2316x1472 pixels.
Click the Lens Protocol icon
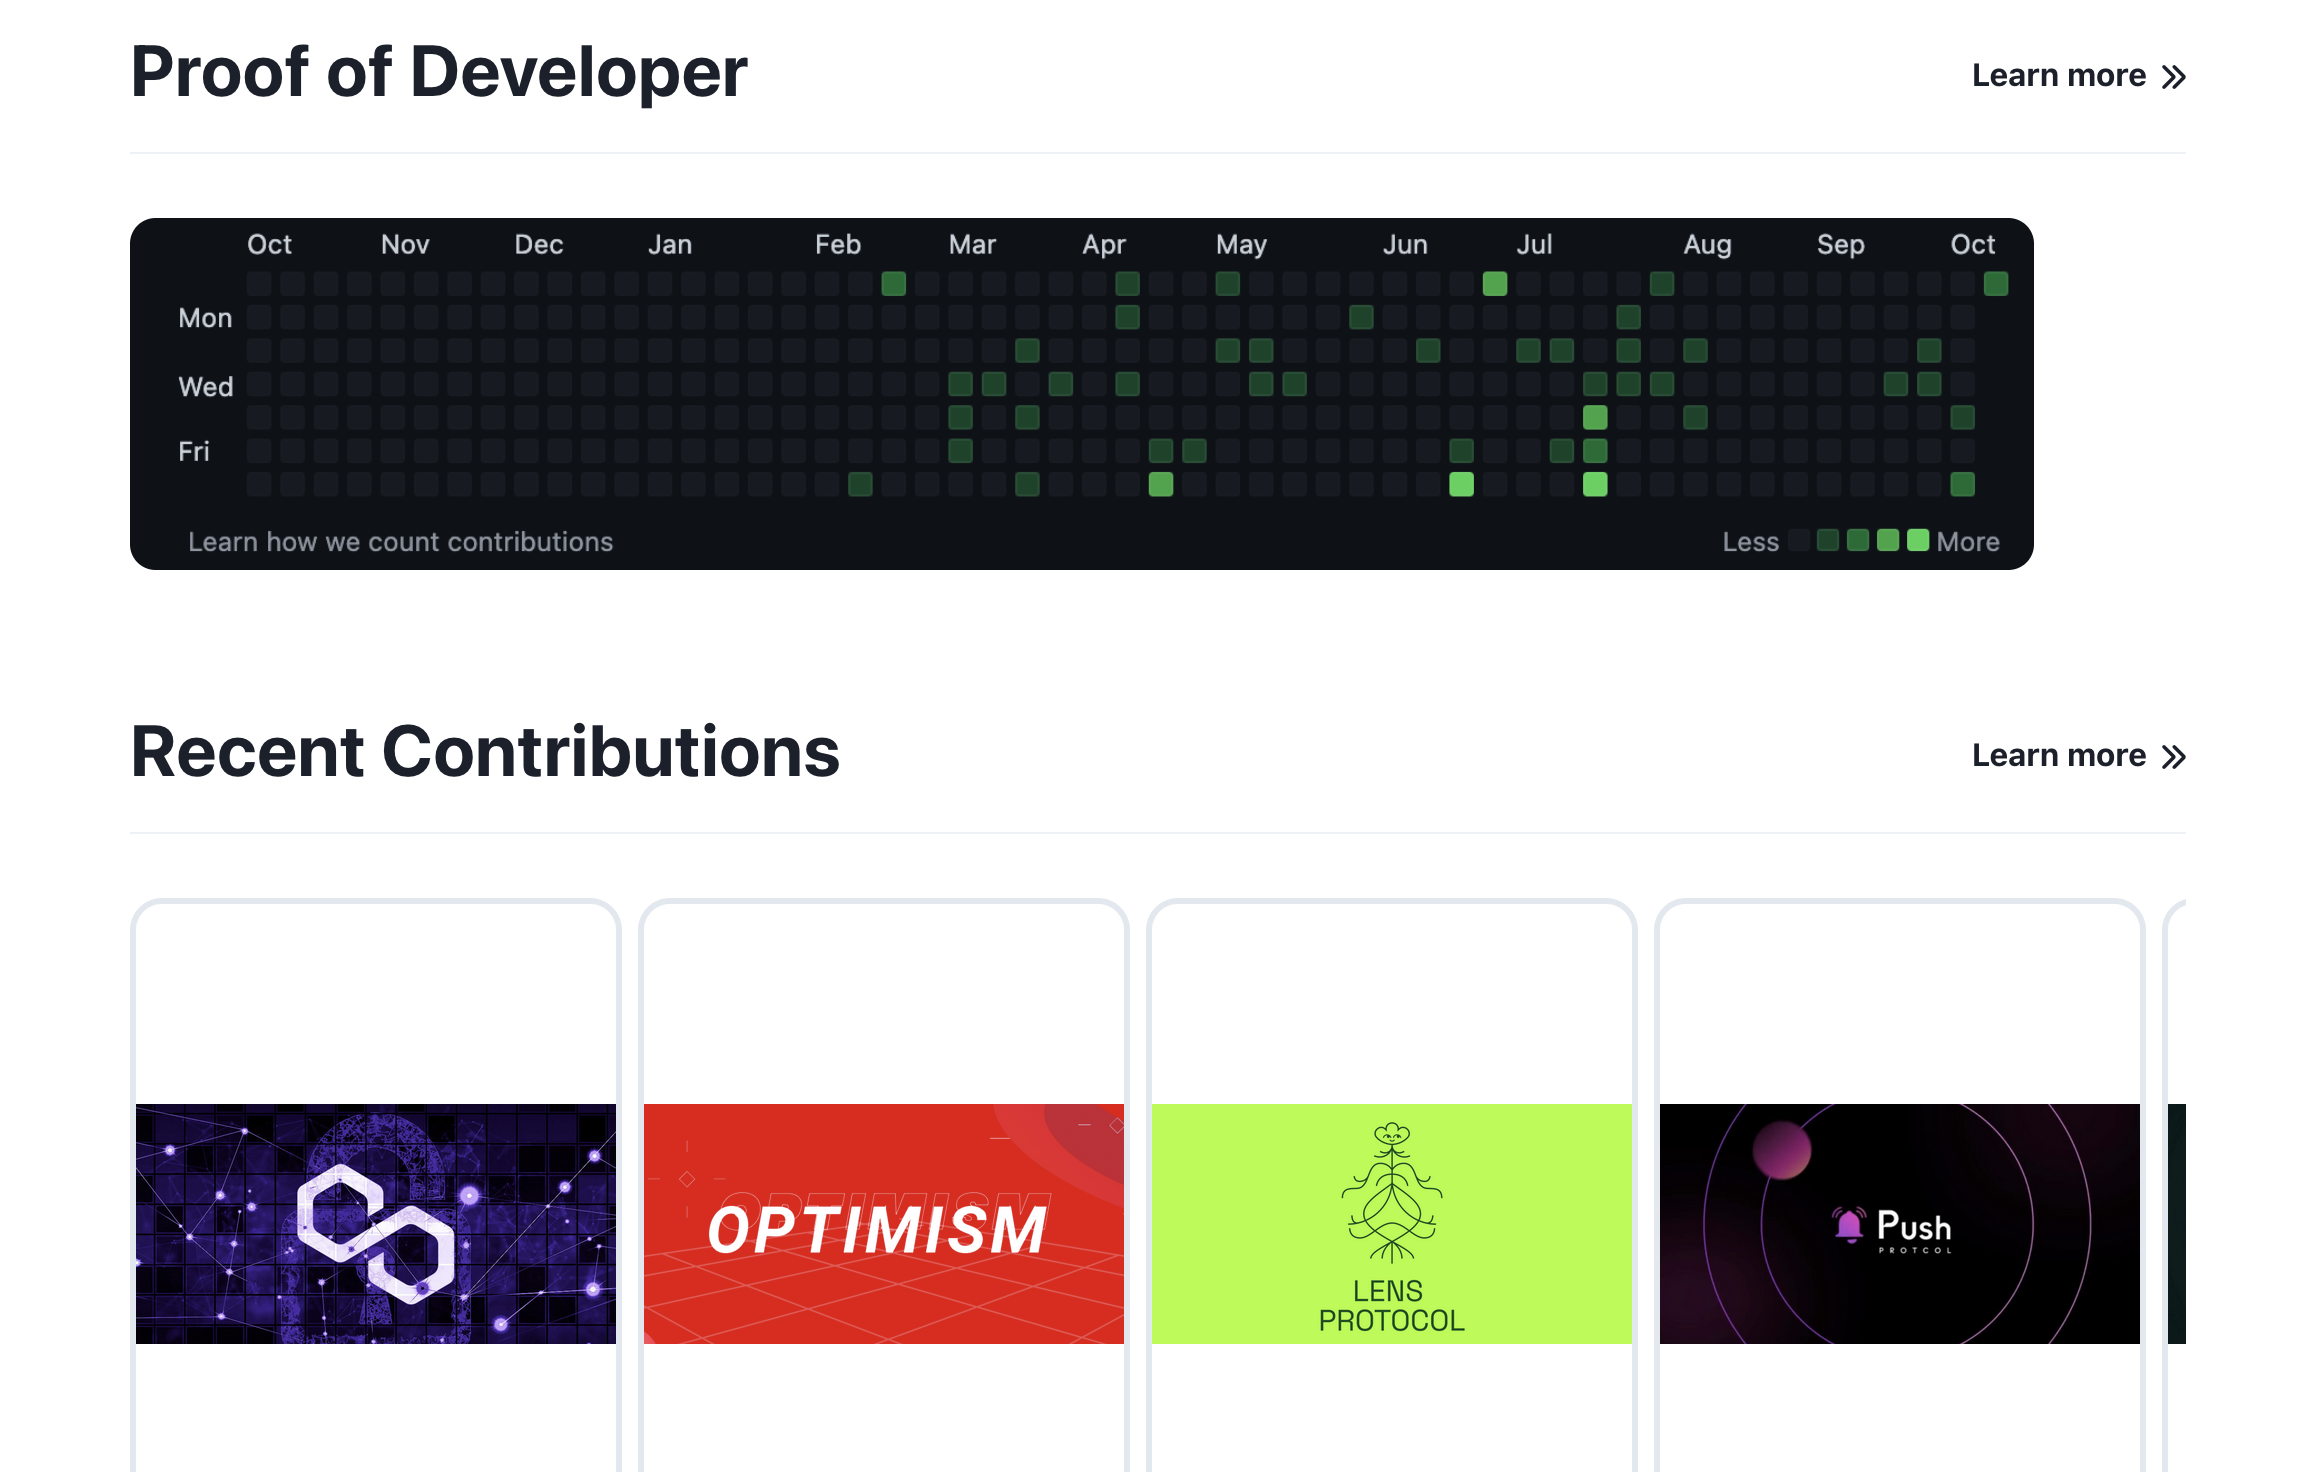click(x=1391, y=1224)
